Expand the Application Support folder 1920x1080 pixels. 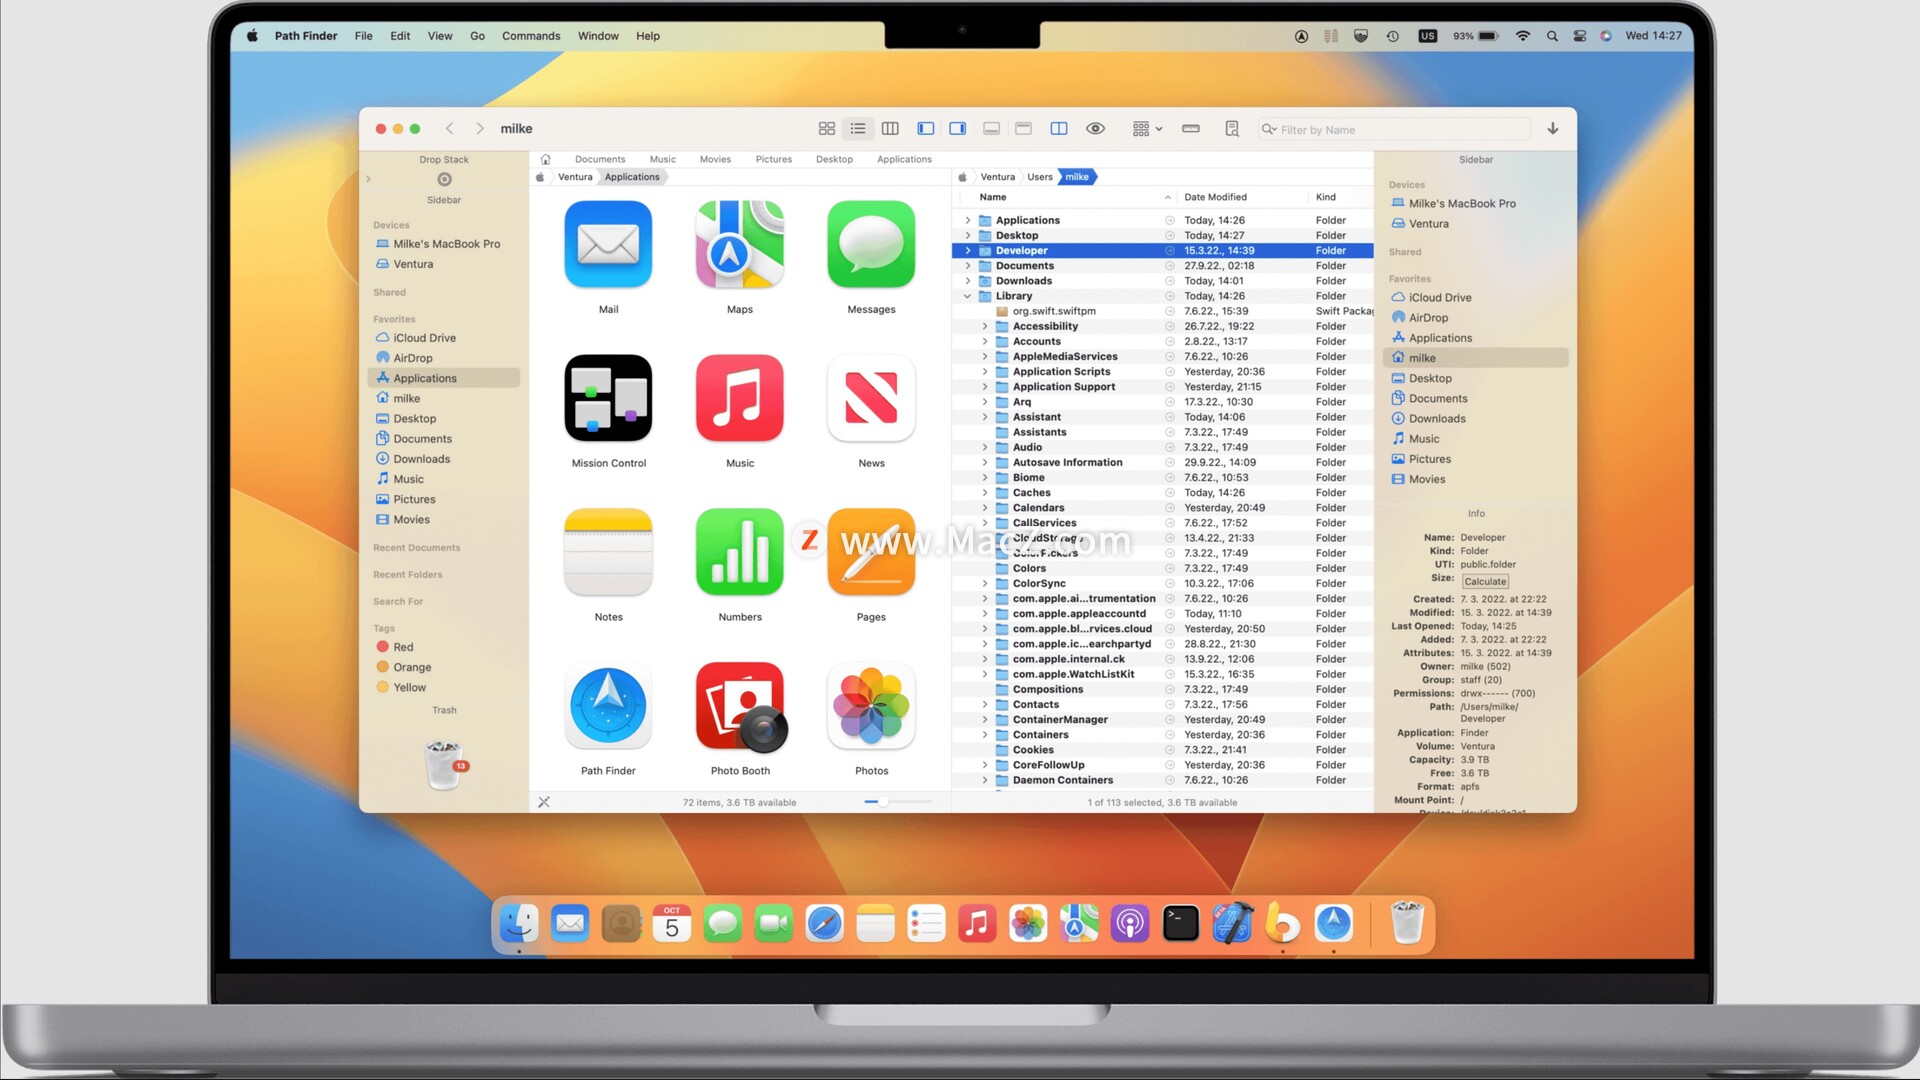coord(984,387)
